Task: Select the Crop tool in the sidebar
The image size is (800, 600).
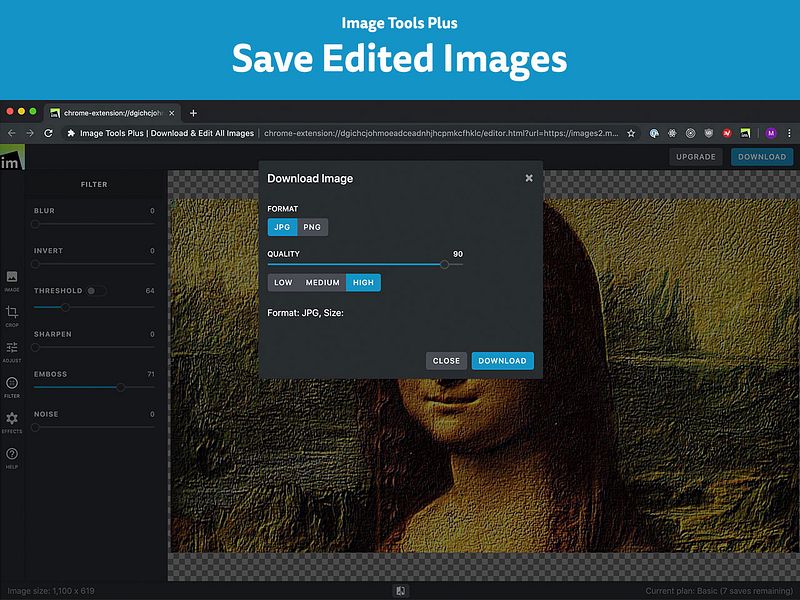Action: coord(12,316)
